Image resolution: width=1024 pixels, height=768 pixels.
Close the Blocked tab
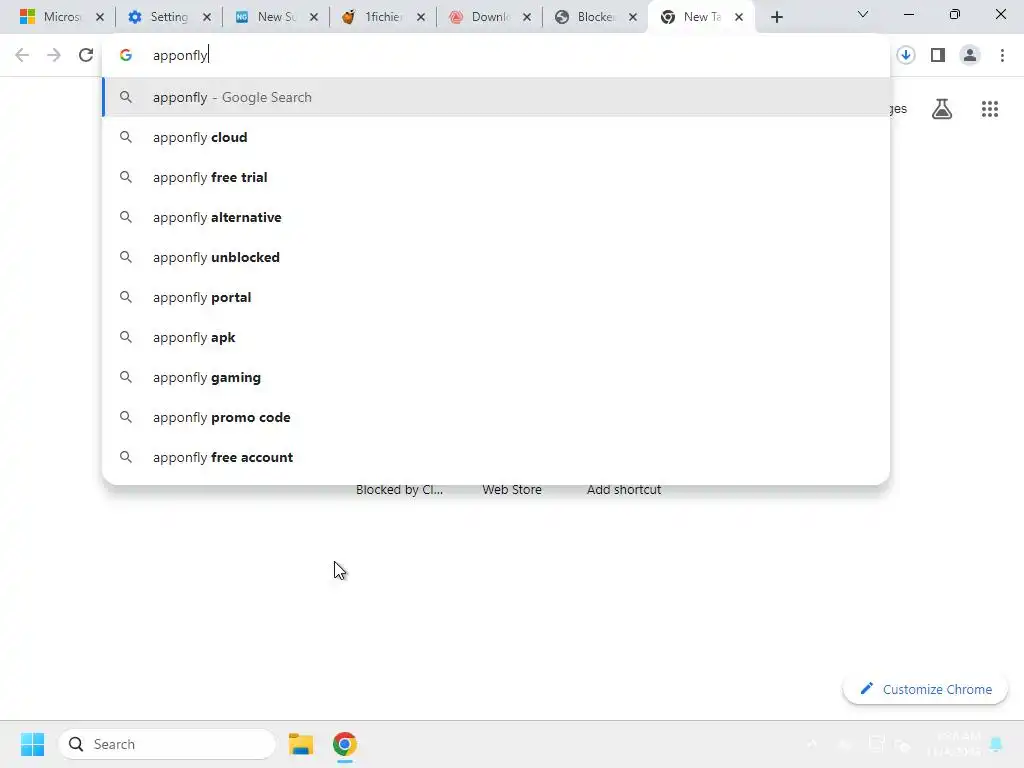coord(633,17)
